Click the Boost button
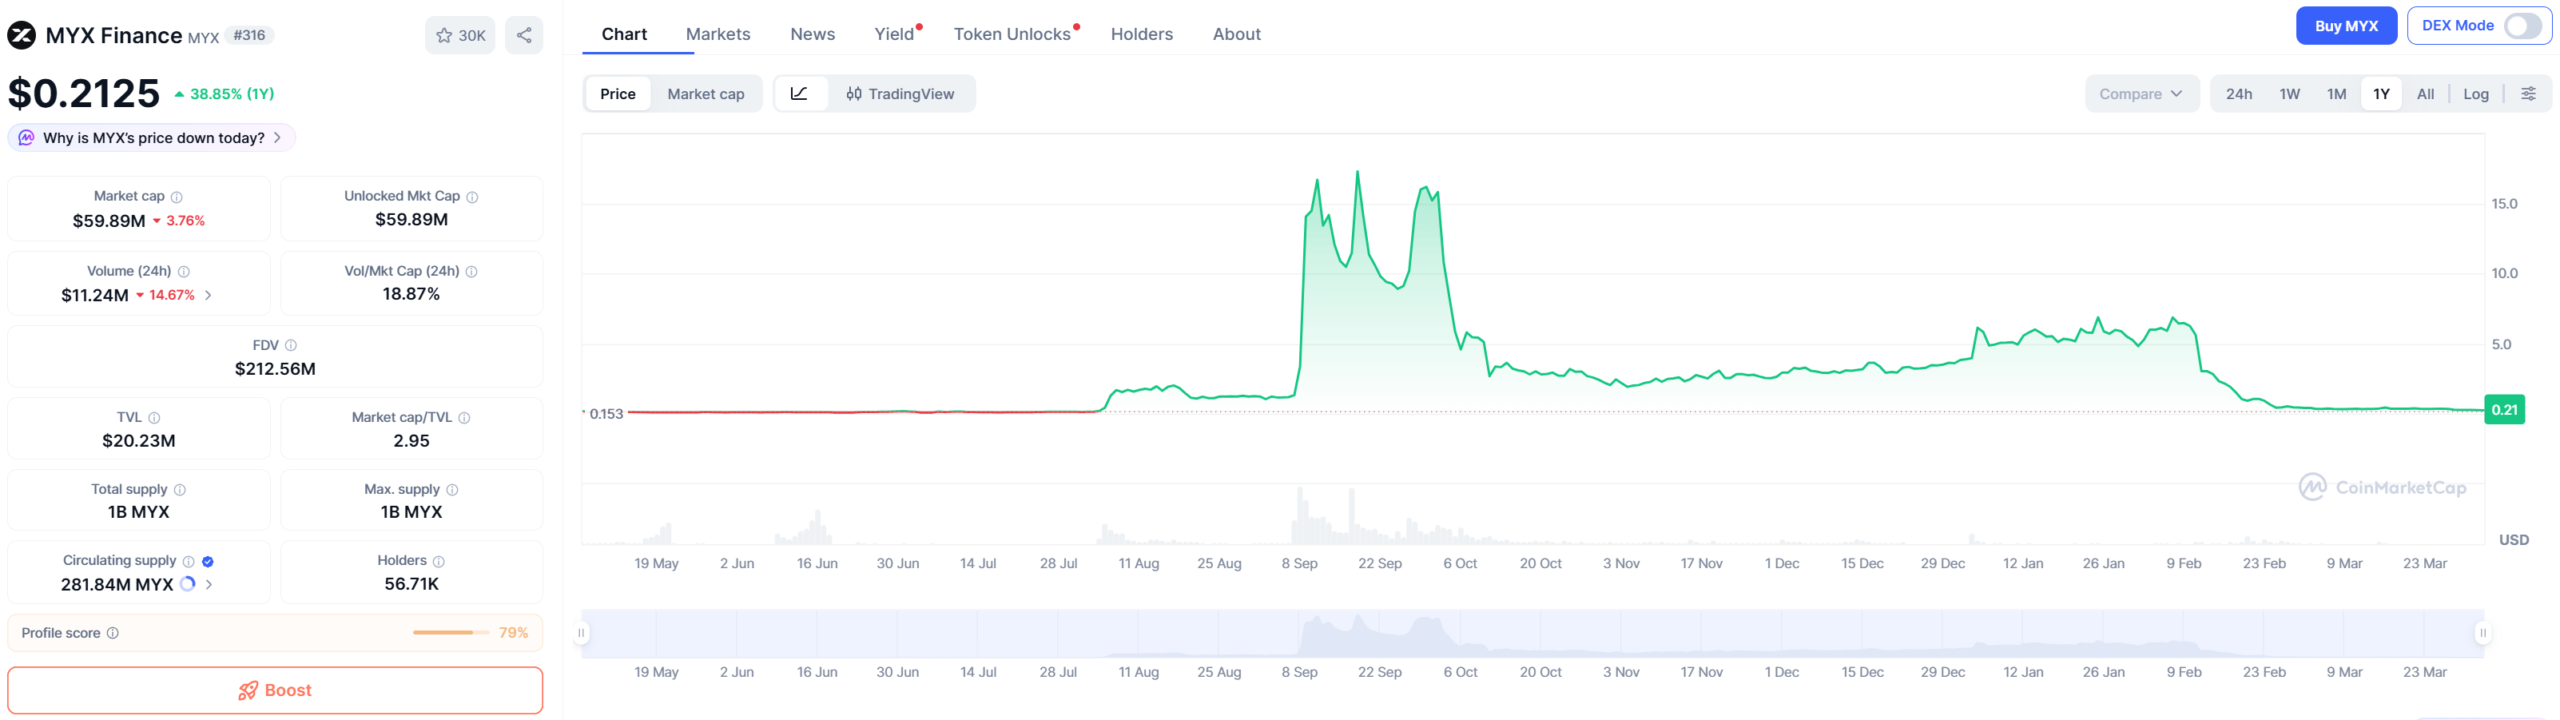Viewport: 2560px width, 720px height. click(x=275, y=690)
